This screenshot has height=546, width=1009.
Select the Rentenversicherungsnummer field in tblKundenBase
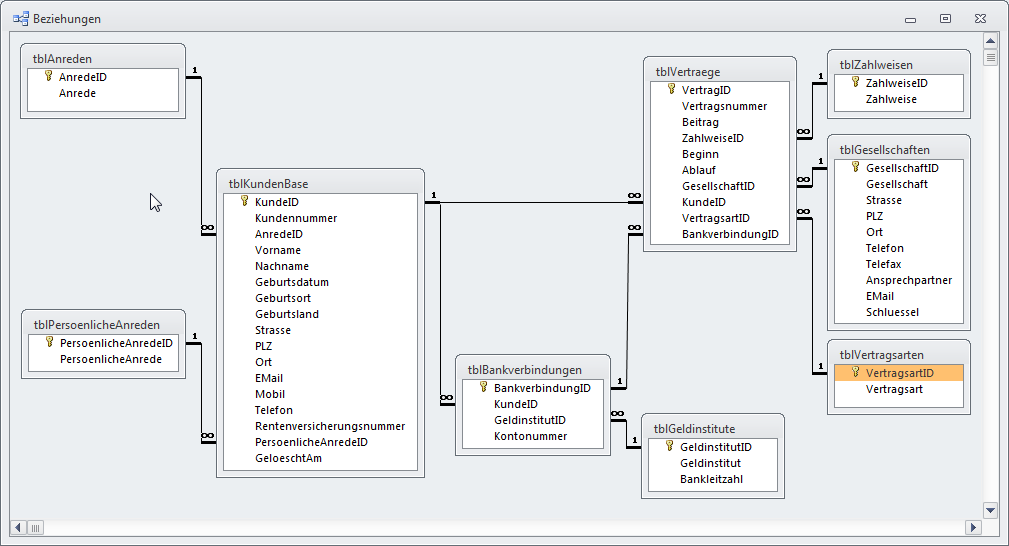pyautogui.click(x=329, y=426)
